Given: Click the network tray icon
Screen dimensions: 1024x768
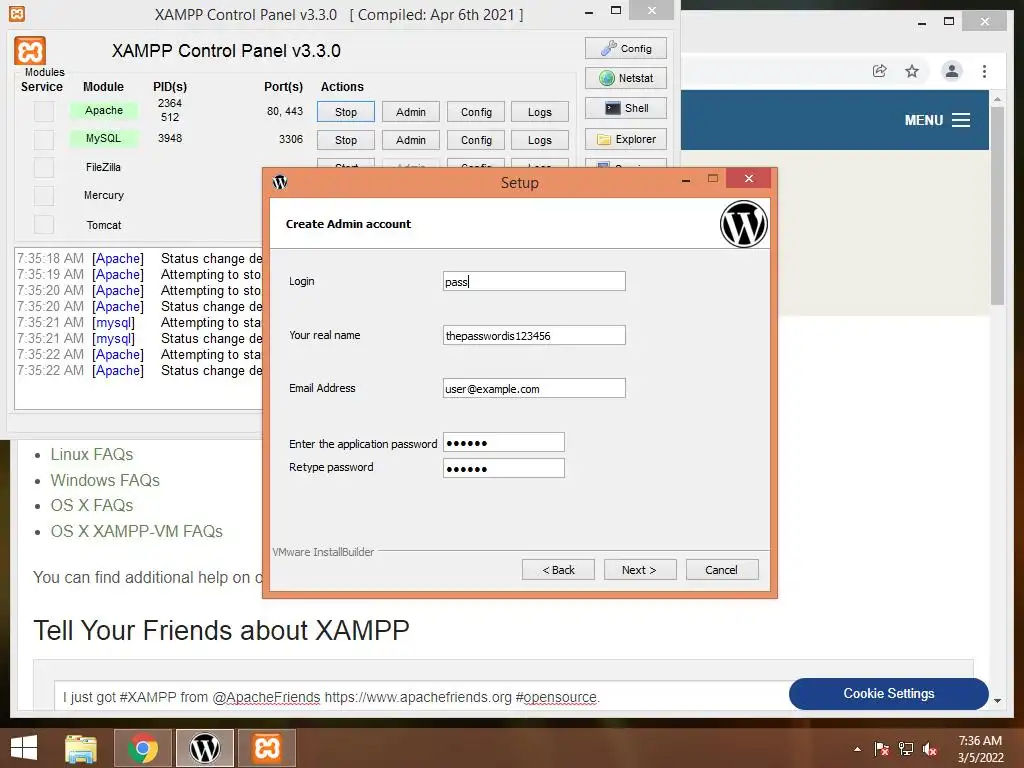Looking at the screenshot, I should tap(906, 749).
